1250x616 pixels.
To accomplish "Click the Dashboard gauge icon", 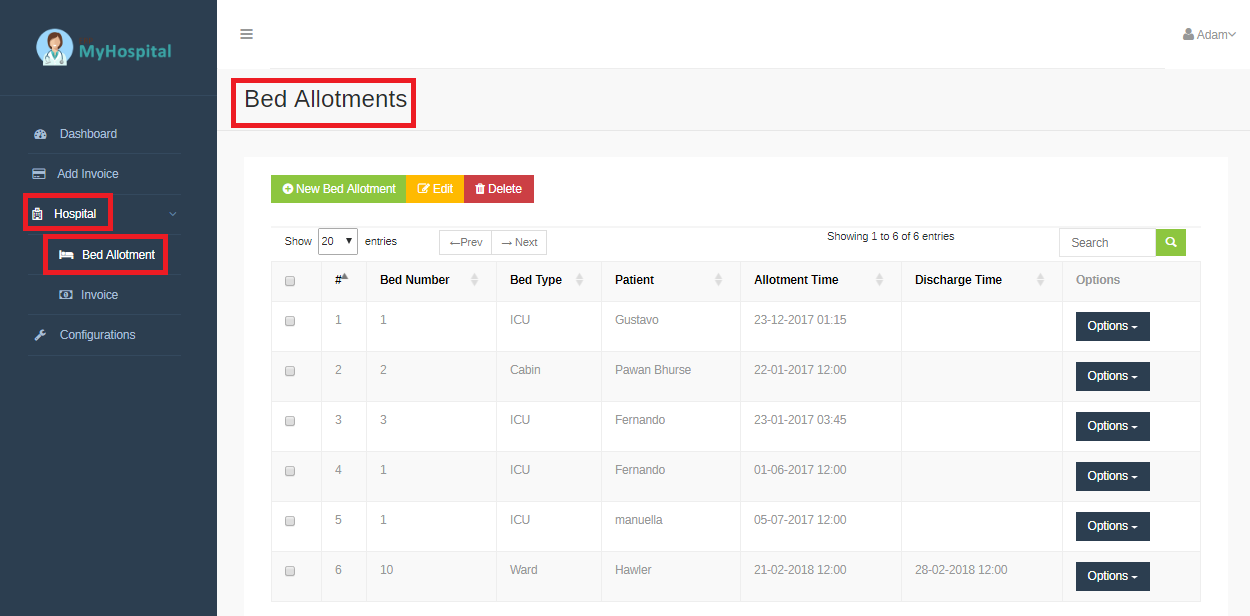I will pos(40,134).
